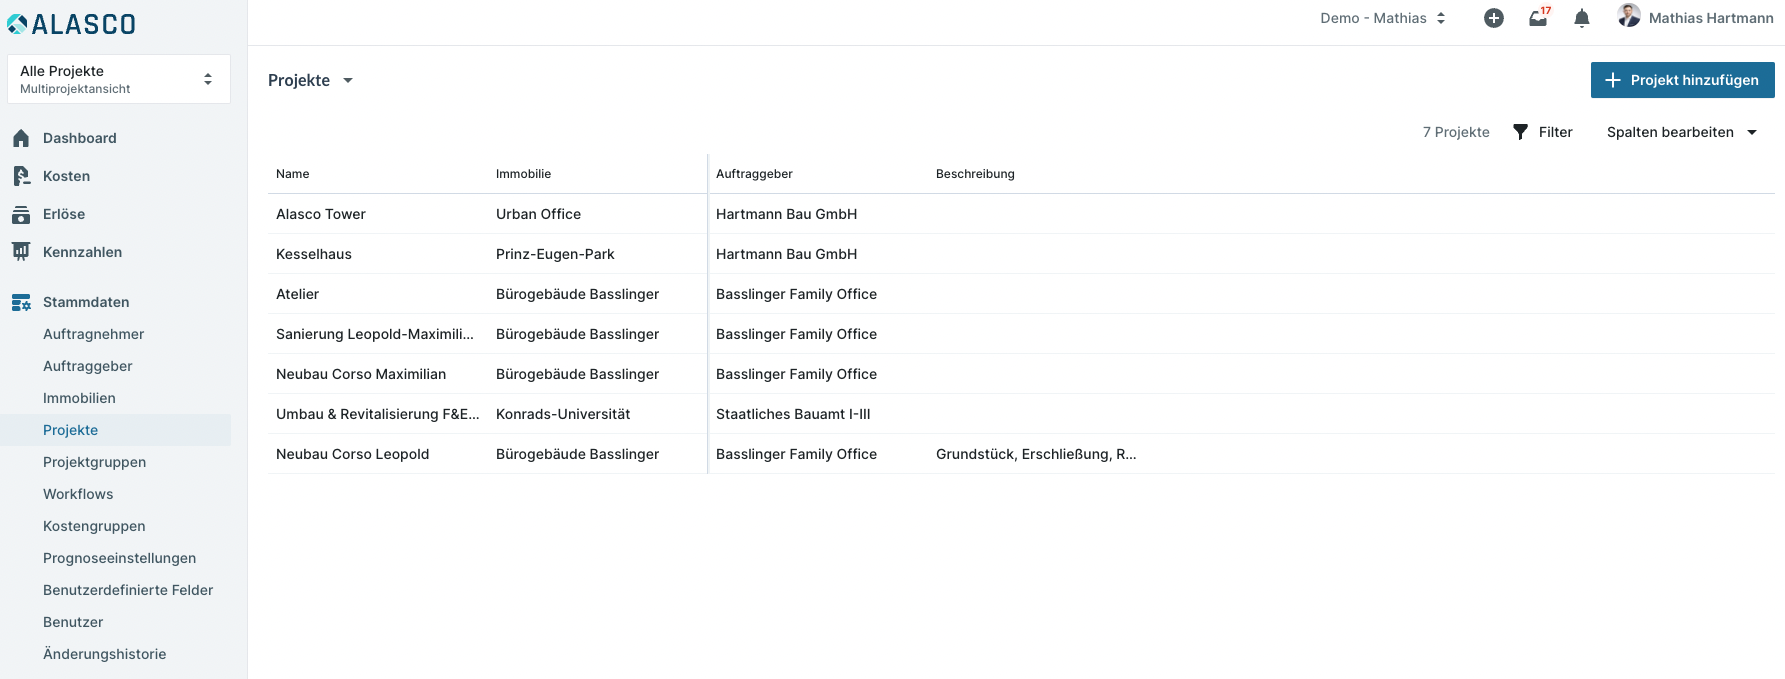Click the Filter funnel icon
Viewport: 1785px width, 679px height.
[1520, 132]
